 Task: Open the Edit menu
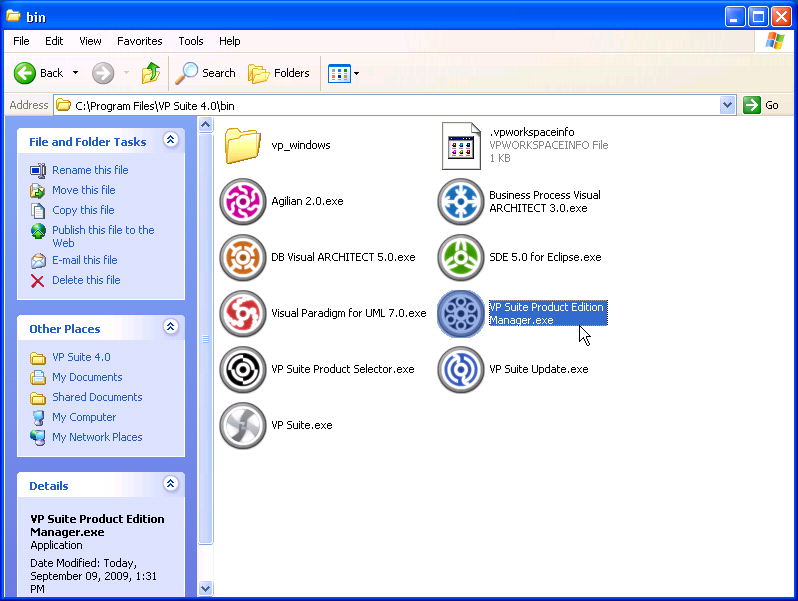tap(54, 41)
